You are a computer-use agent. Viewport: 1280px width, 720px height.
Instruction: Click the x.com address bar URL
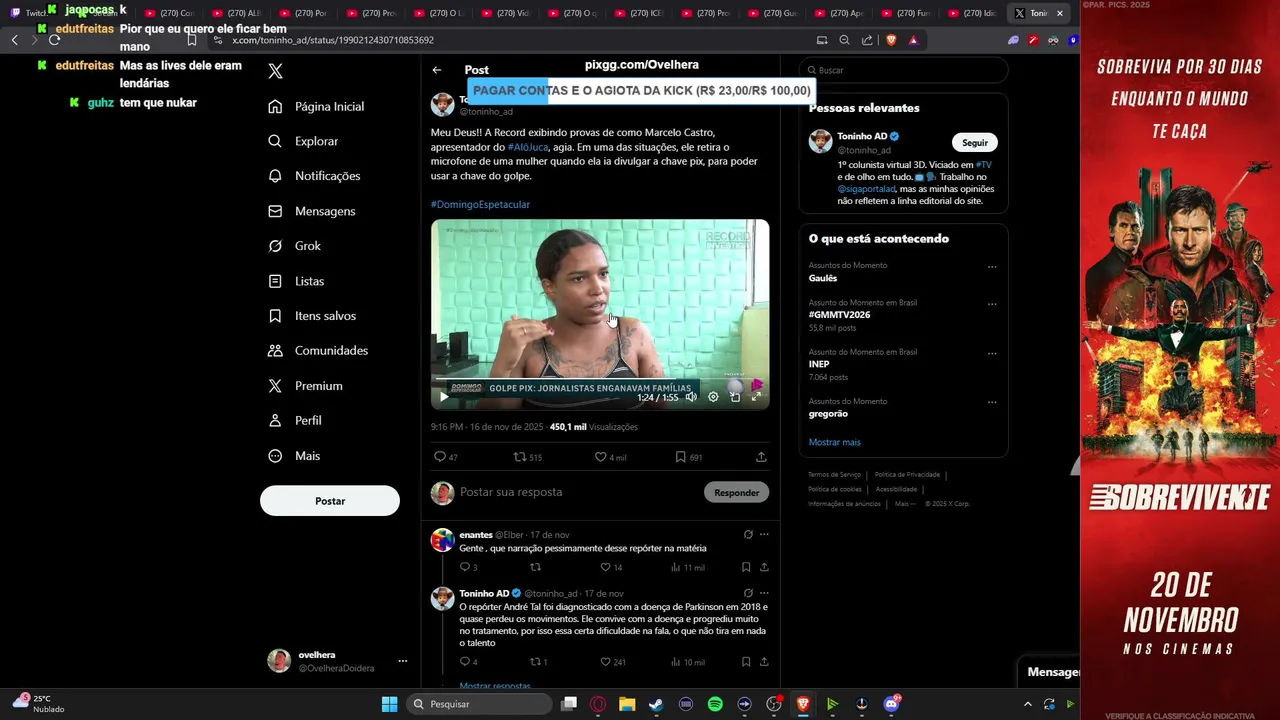coord(333,40)
